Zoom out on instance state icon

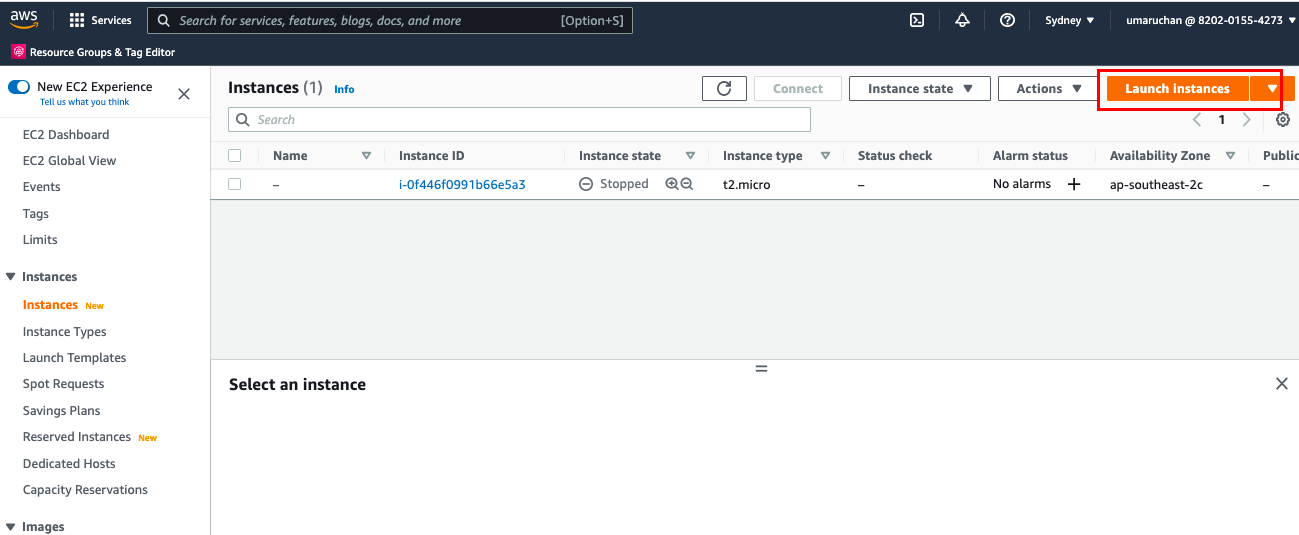[687, 185]
